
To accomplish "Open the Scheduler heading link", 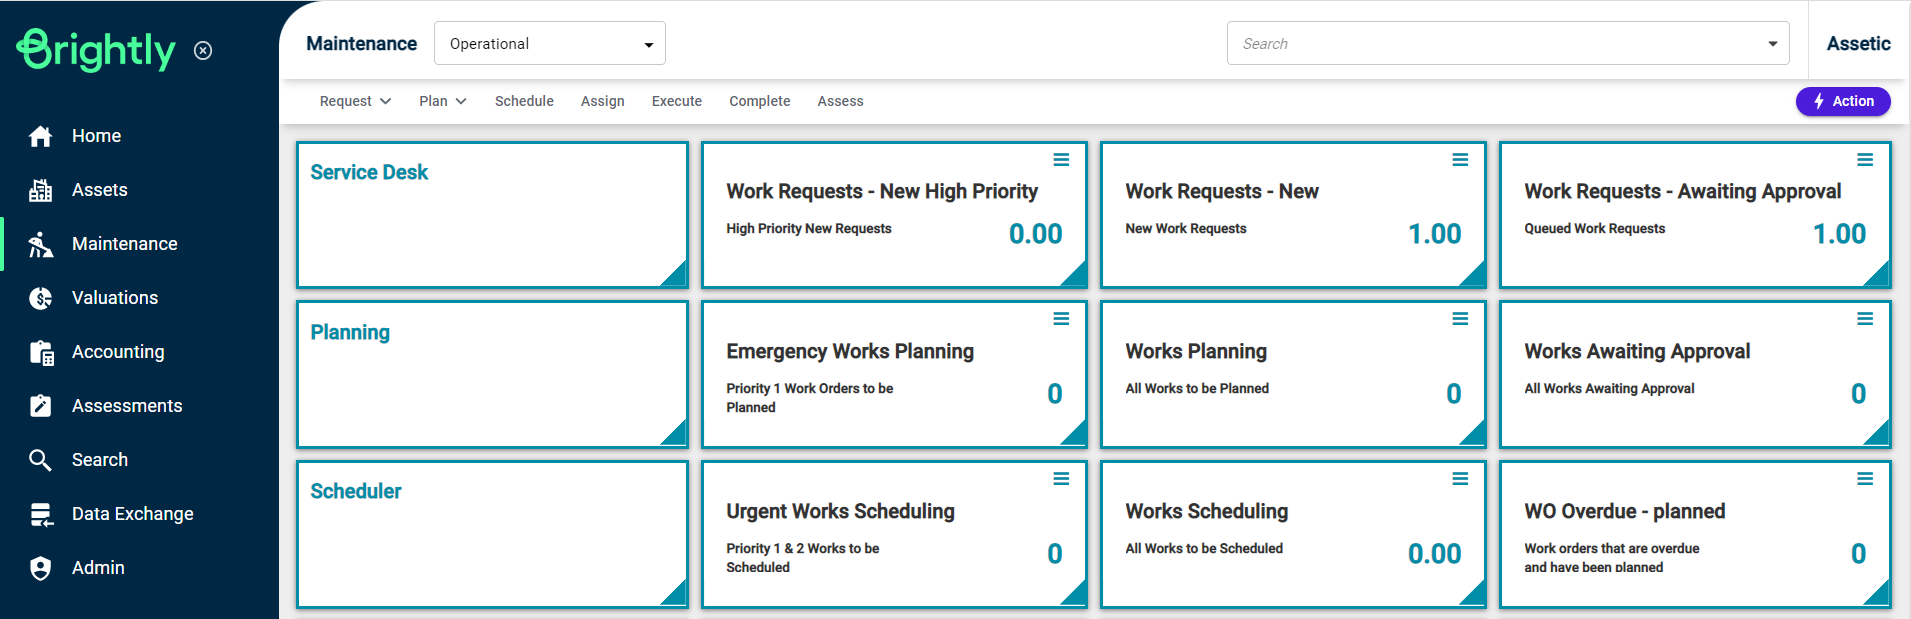I will coord(356,491).
